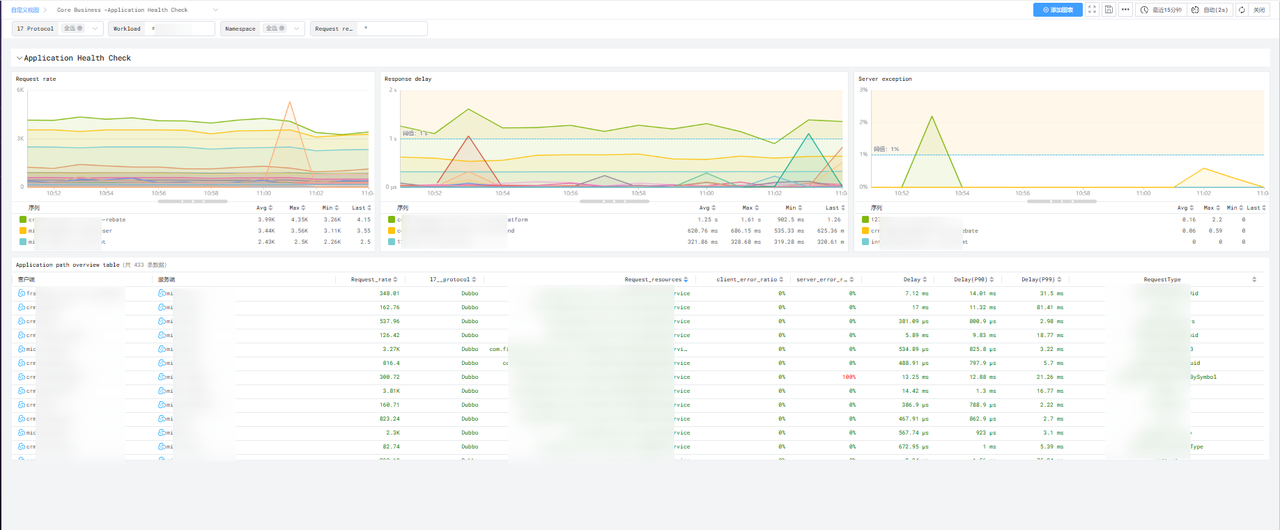Collapse the Application Health Check section

click(x=19, y=58)
